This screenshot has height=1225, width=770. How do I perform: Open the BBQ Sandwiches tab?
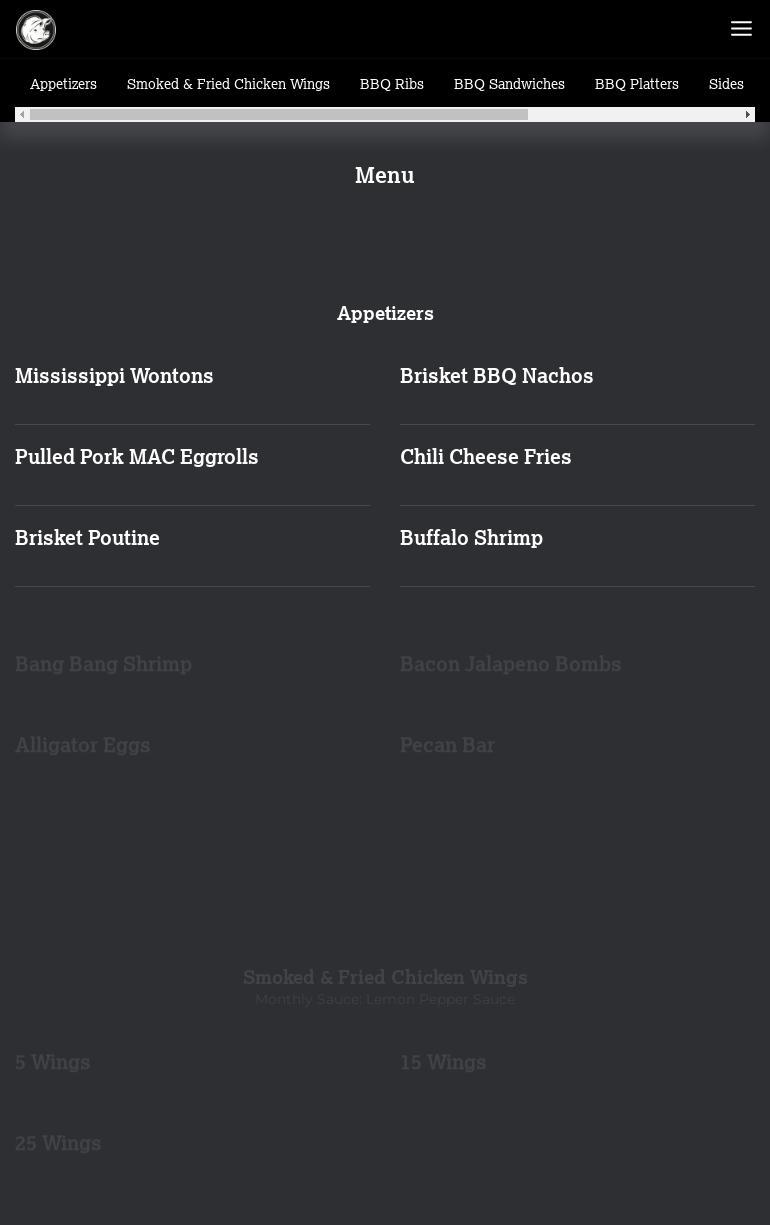(509, 85)
